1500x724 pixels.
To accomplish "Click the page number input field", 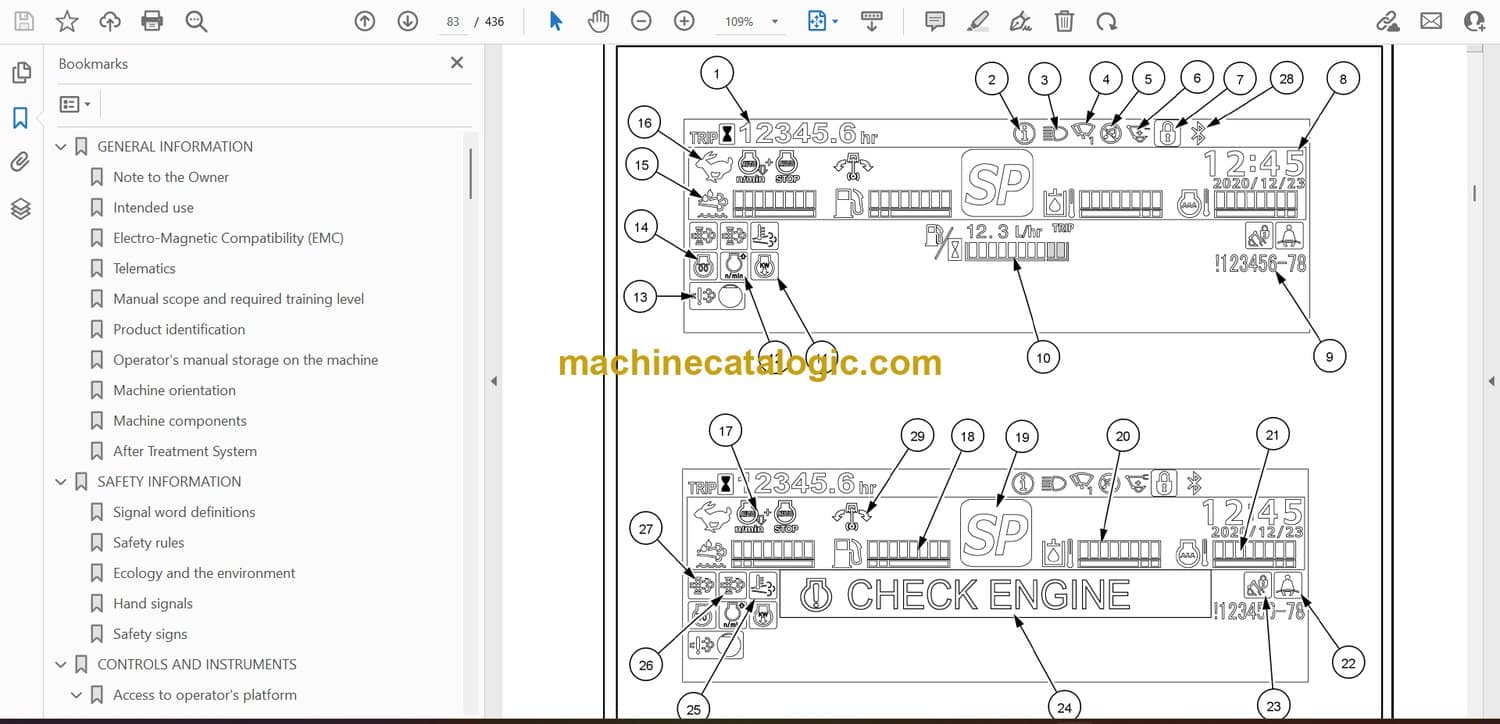I will pos(453,21).
